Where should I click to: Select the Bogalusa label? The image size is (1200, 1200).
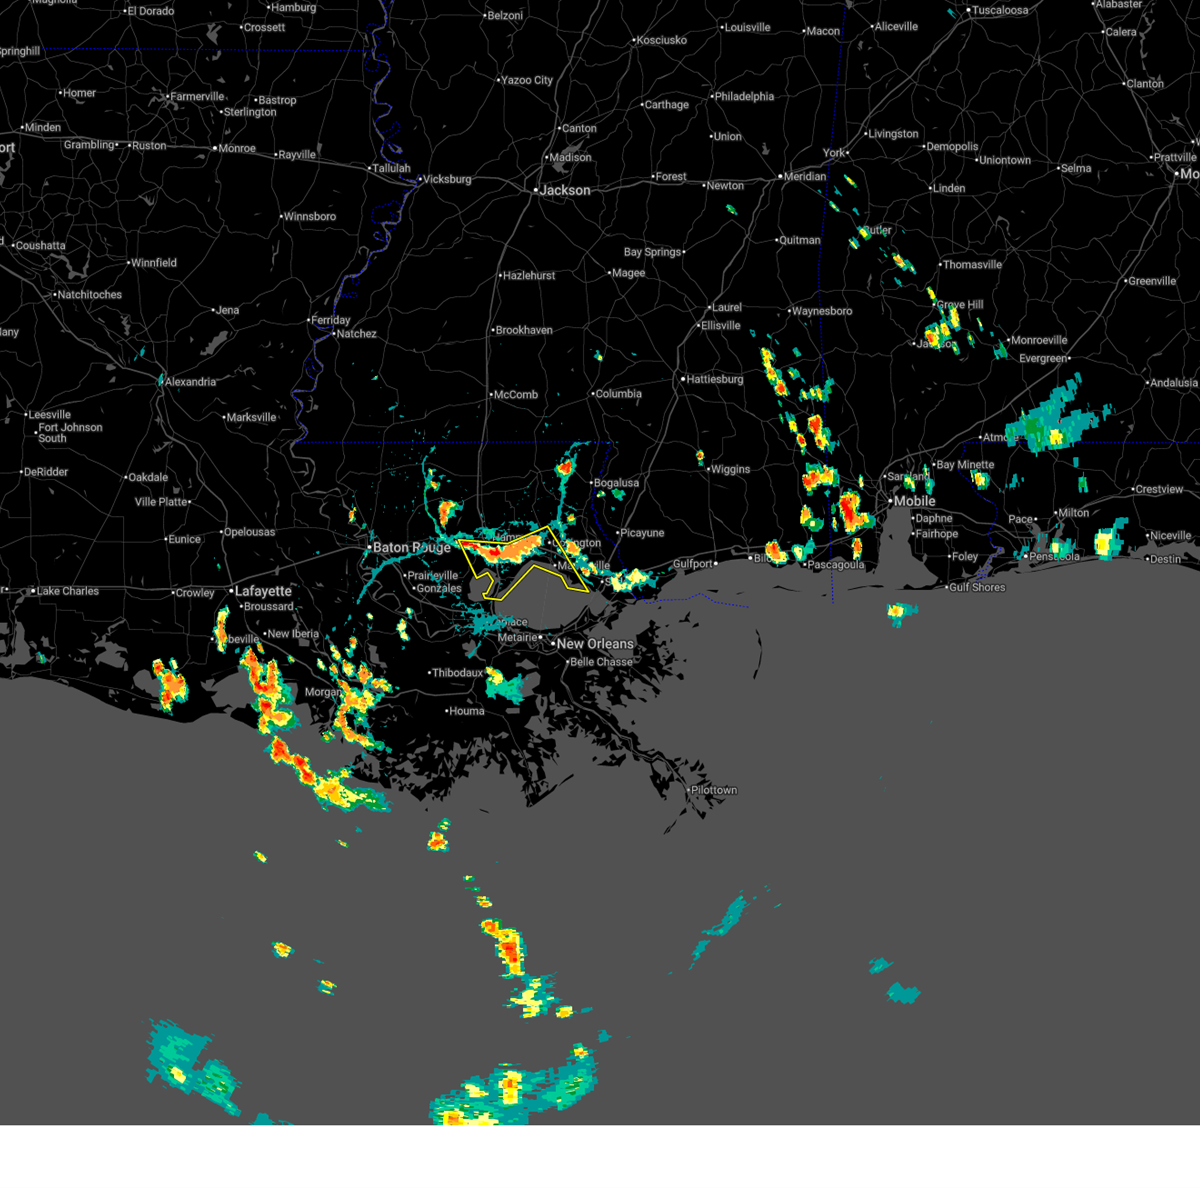pyautogui.click(x=617, y=484)
